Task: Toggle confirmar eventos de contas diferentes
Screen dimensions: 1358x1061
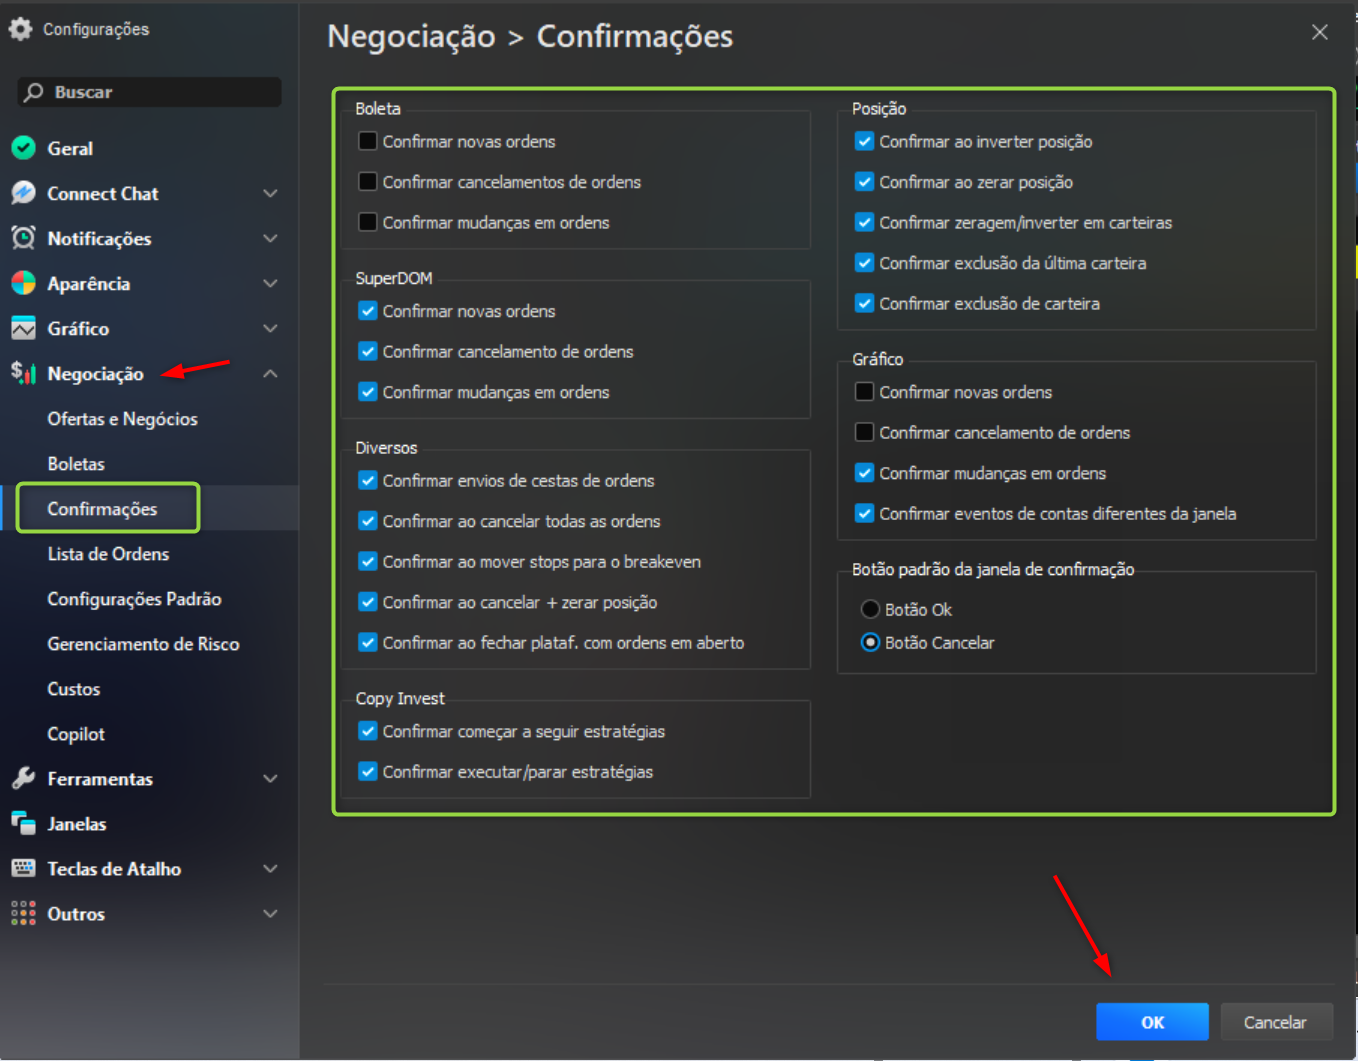Action: [865, 513]
